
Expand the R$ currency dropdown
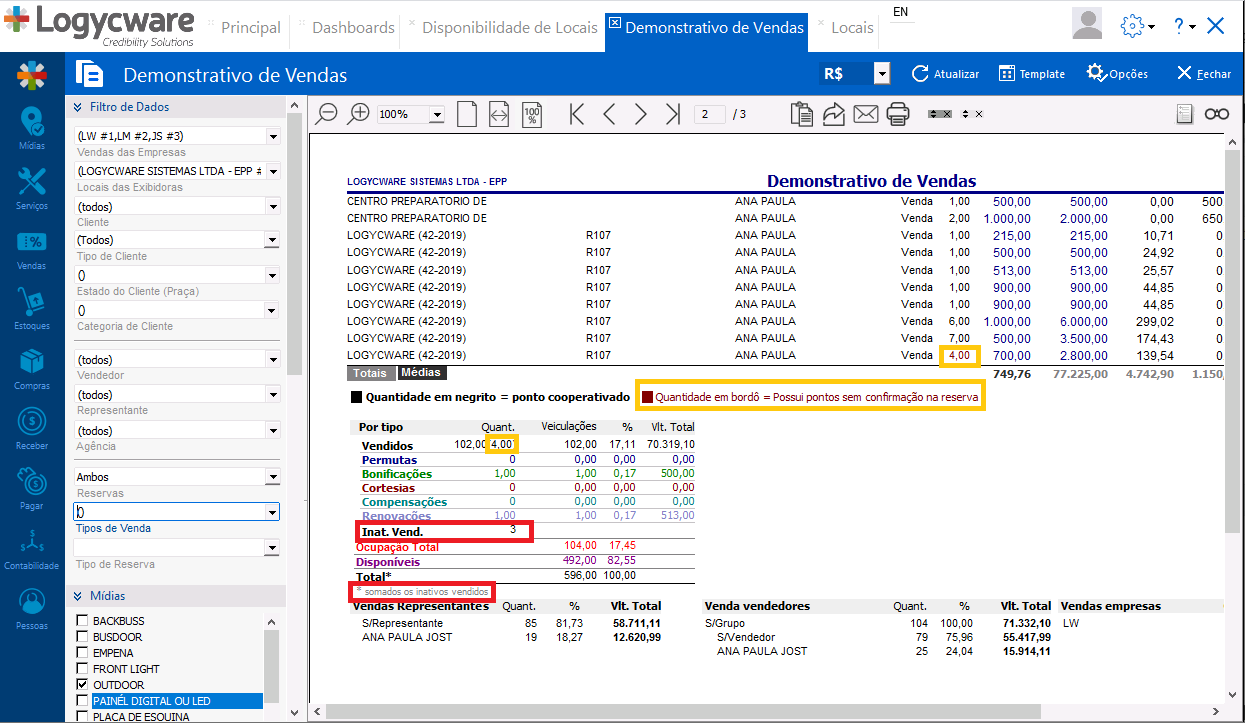[881, 74]
